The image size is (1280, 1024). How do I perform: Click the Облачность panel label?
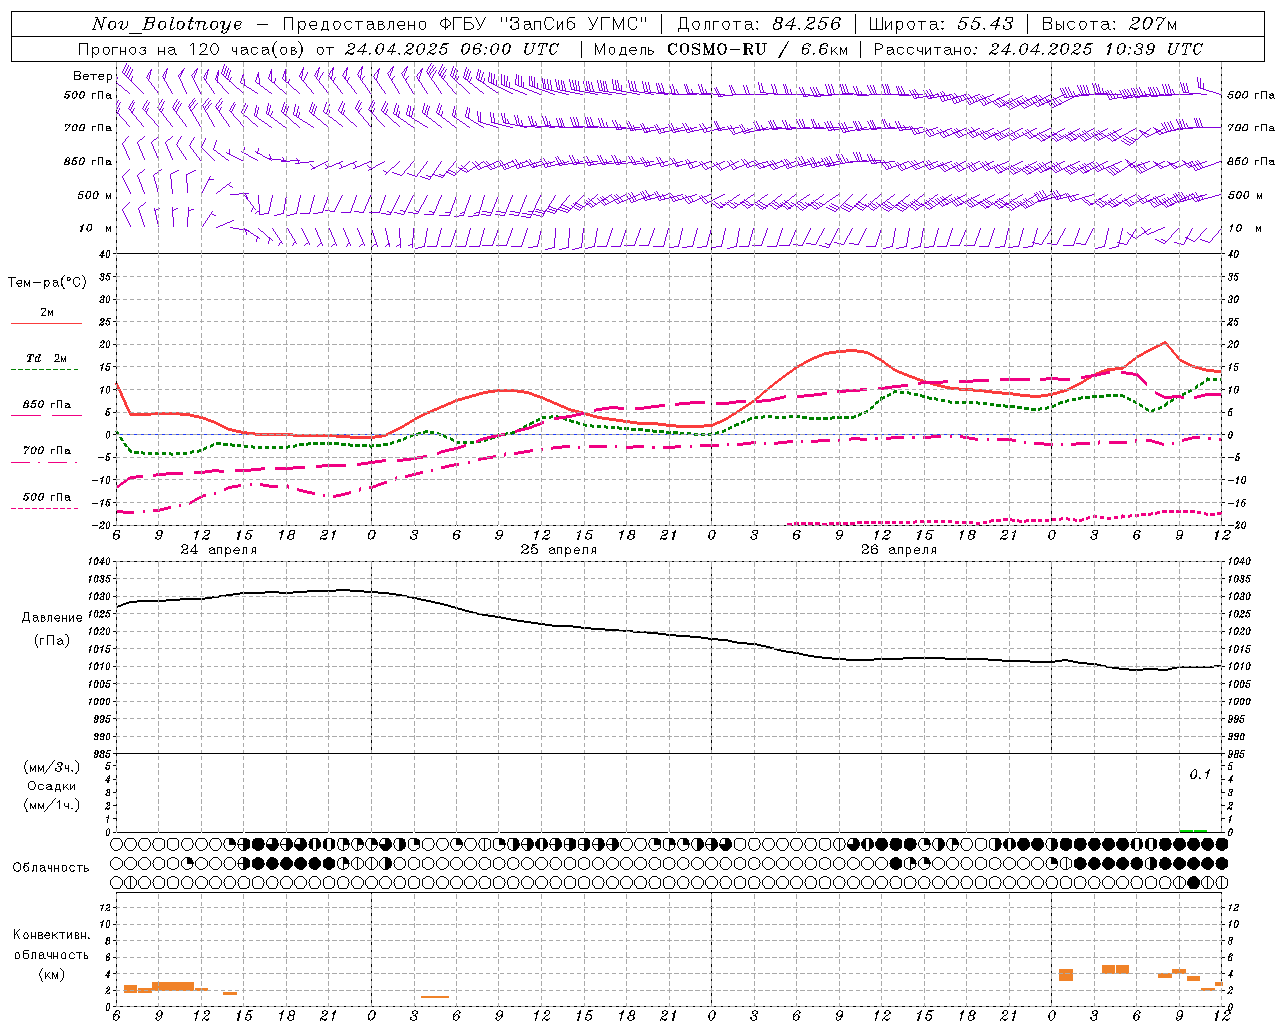[51, 868]
